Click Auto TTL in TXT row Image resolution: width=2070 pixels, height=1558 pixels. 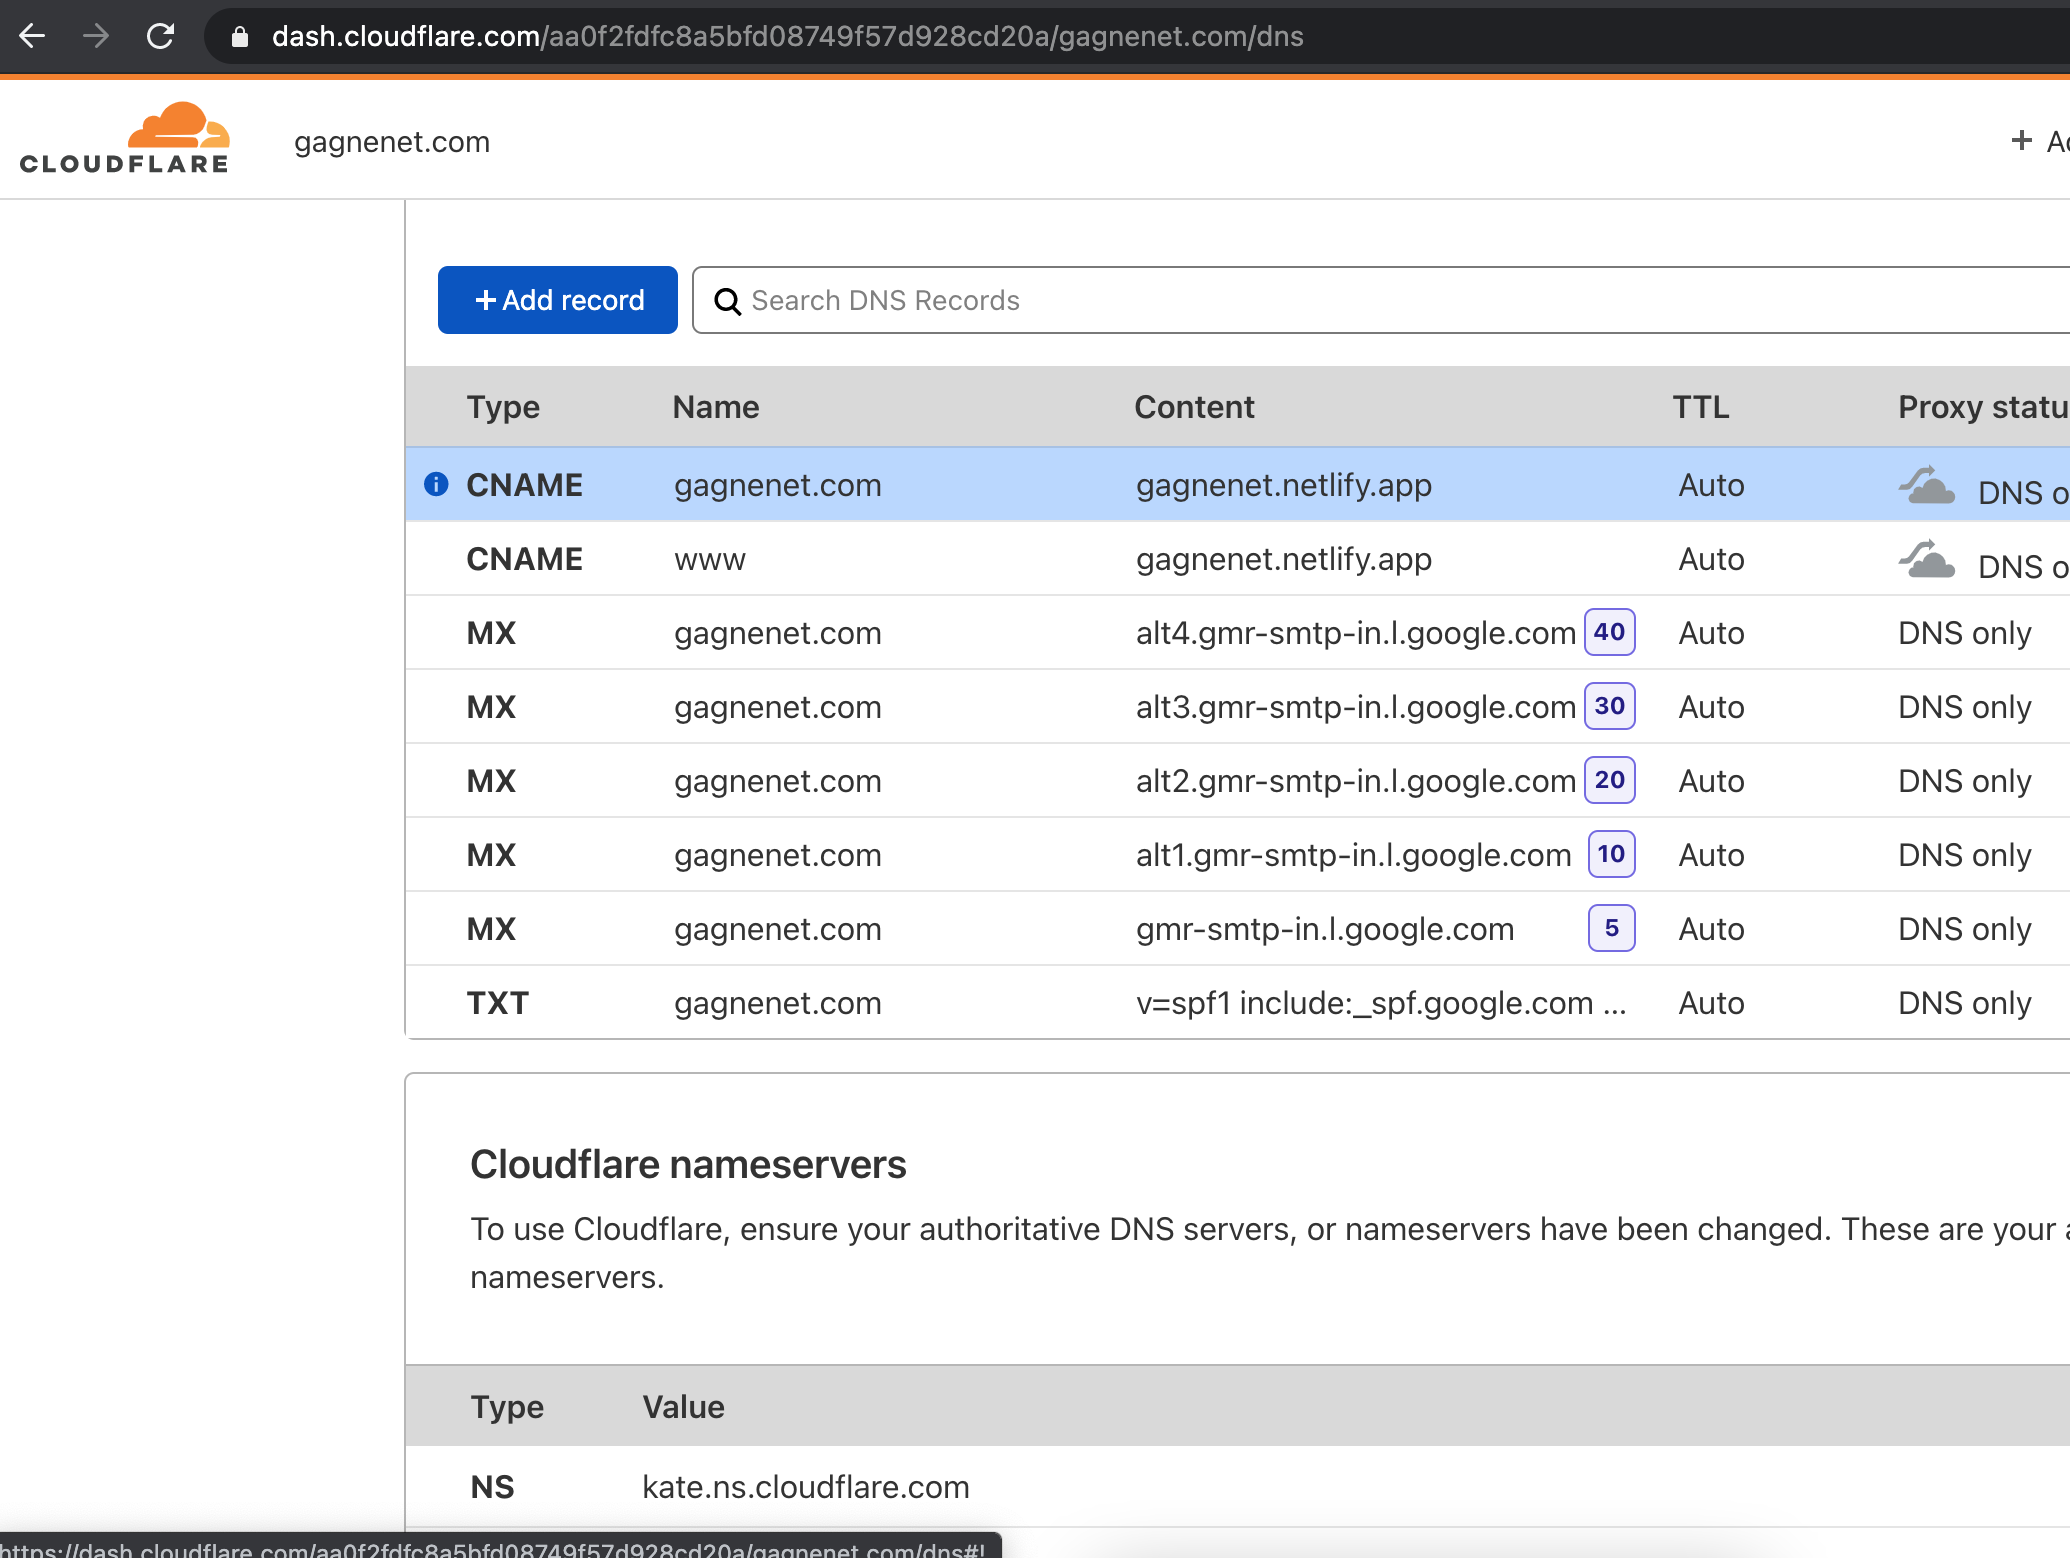[x=1711, y=1003]
